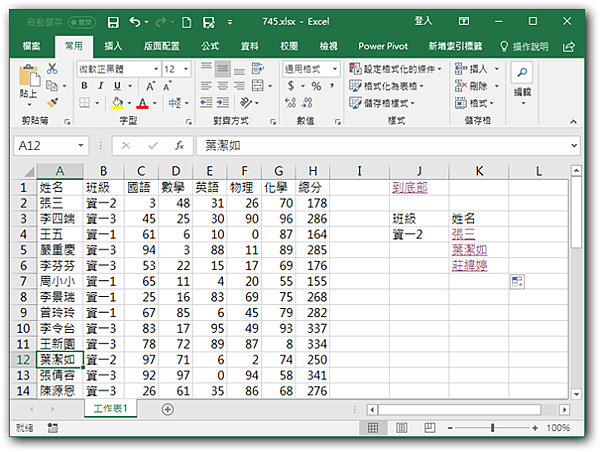The image size is (600, 452).
Task: Increase decimal places
Action: tap(290, 103)
